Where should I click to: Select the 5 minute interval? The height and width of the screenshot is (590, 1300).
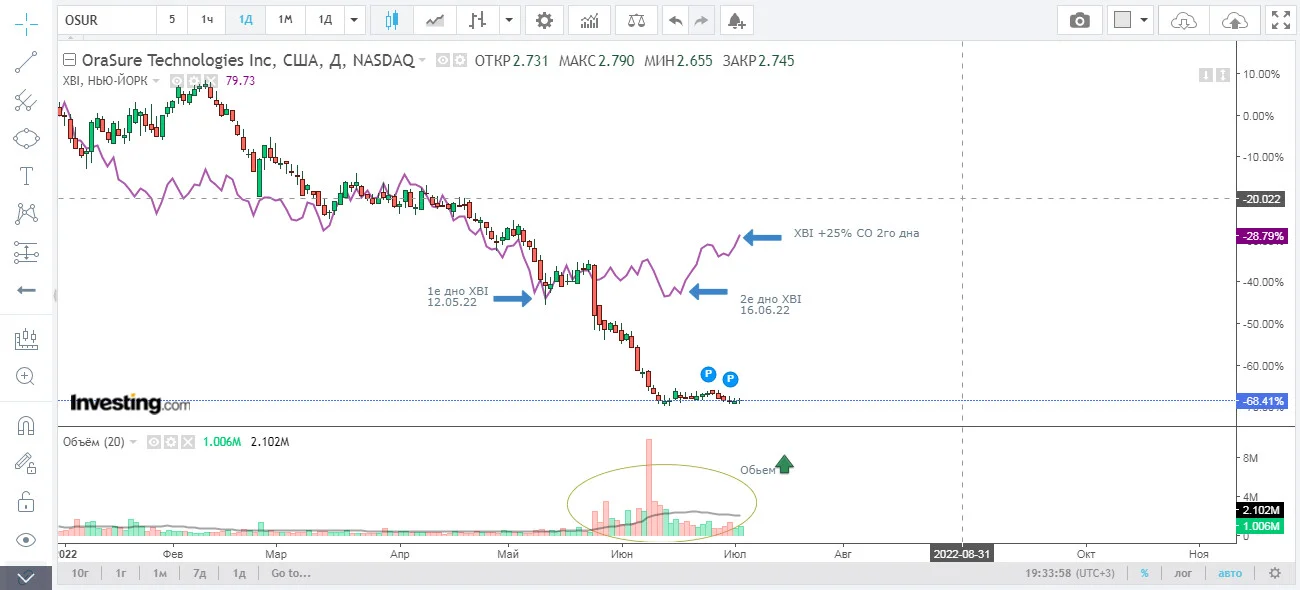172,19
